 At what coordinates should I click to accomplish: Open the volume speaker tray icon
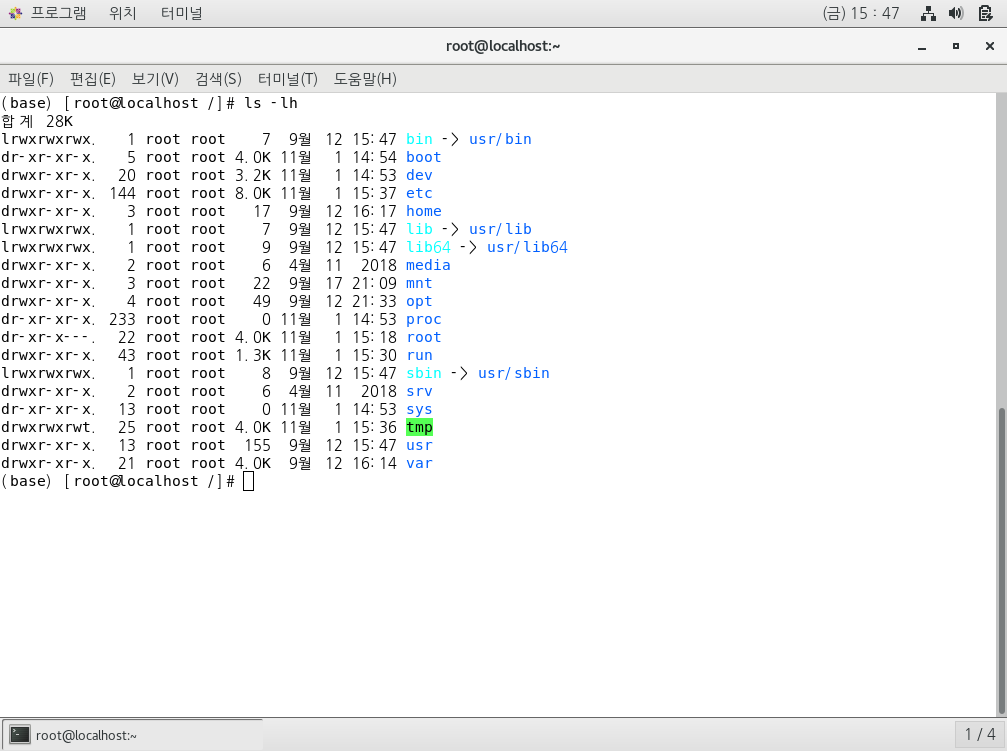click(956, 13)
